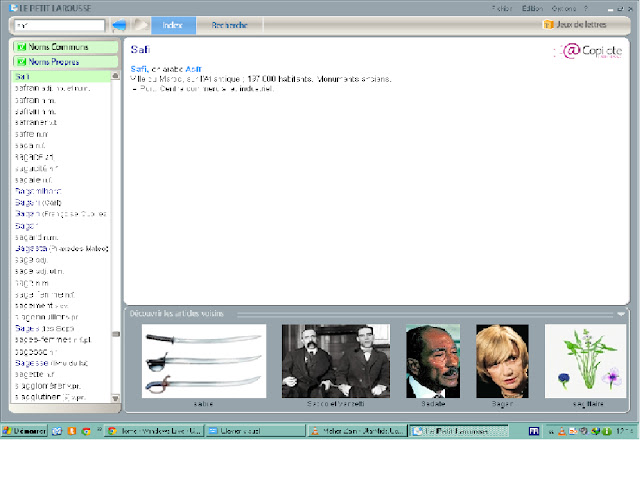Open the Edition menu
Viewport: 640px width, 480px height.
pyautogui.click(x=532, y=9)
